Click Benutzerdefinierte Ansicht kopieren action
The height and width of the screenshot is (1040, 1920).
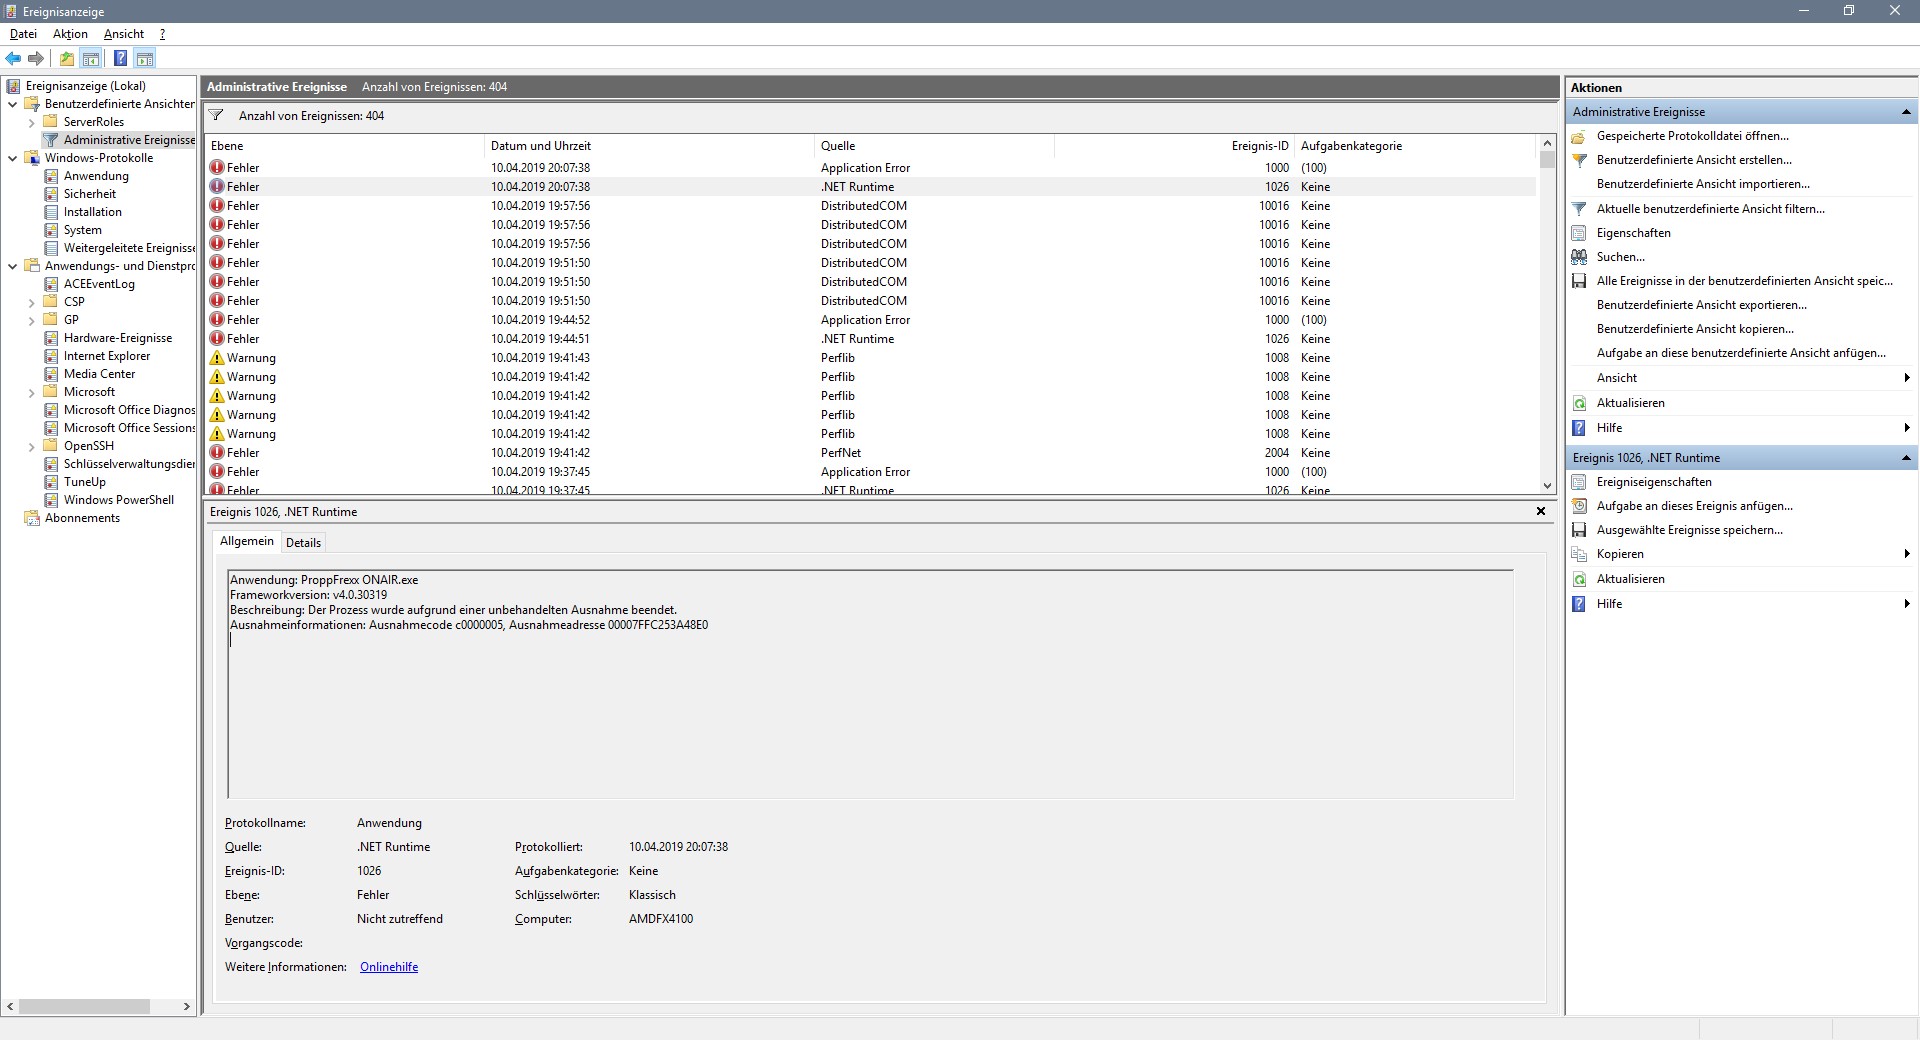(1695, 329)
